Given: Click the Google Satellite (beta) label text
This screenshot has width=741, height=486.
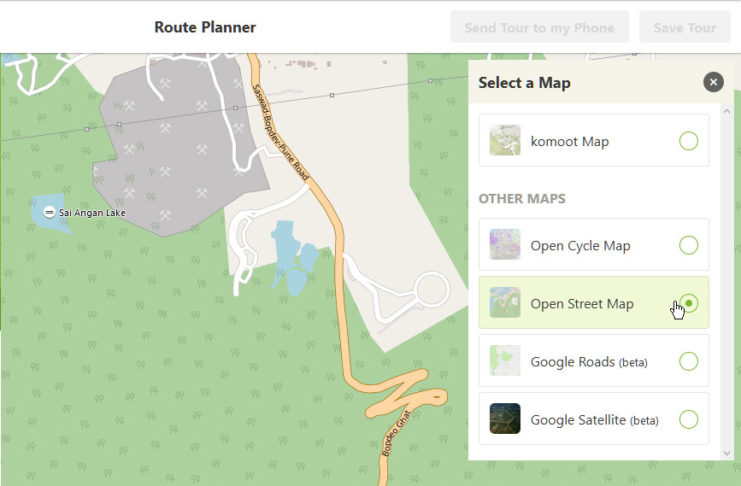Looking at the screenshot, I should pos(594,420).
